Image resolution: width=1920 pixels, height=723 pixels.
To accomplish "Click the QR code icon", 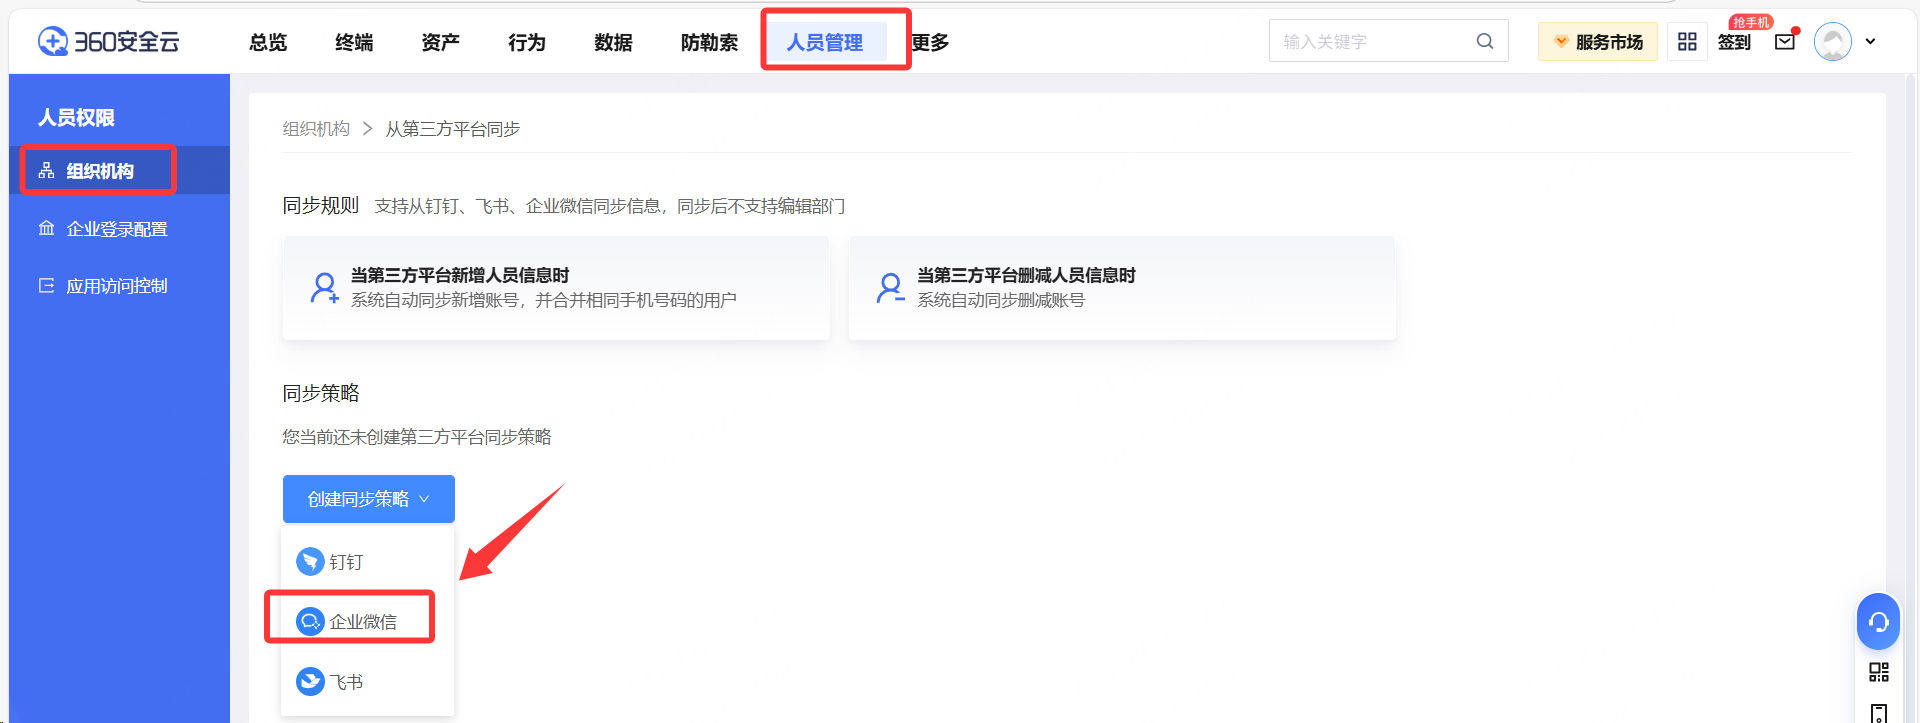I will pyautogui.click(x=1879, y=672).
